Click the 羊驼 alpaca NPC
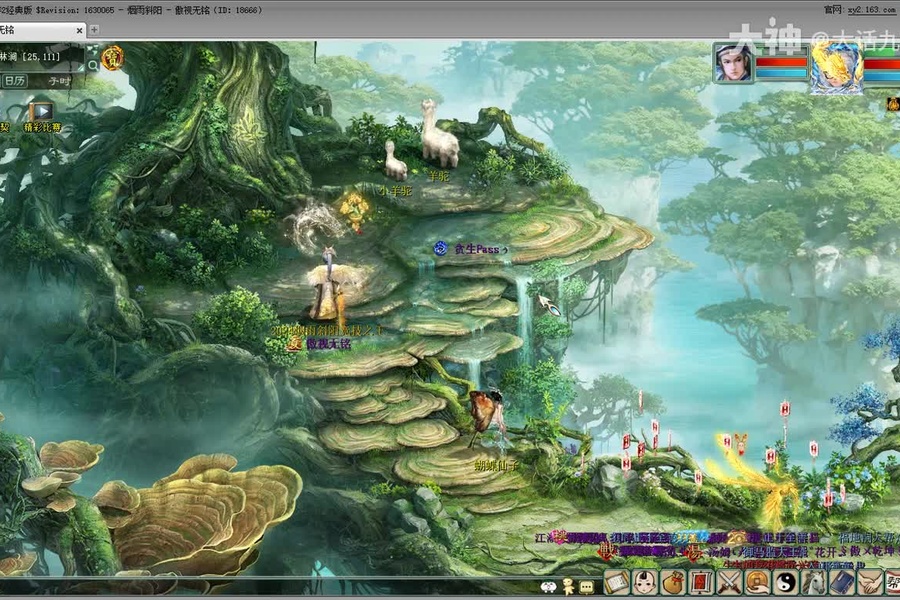The image size is (900, 600). pyautogui.click(x=440, y=134)
